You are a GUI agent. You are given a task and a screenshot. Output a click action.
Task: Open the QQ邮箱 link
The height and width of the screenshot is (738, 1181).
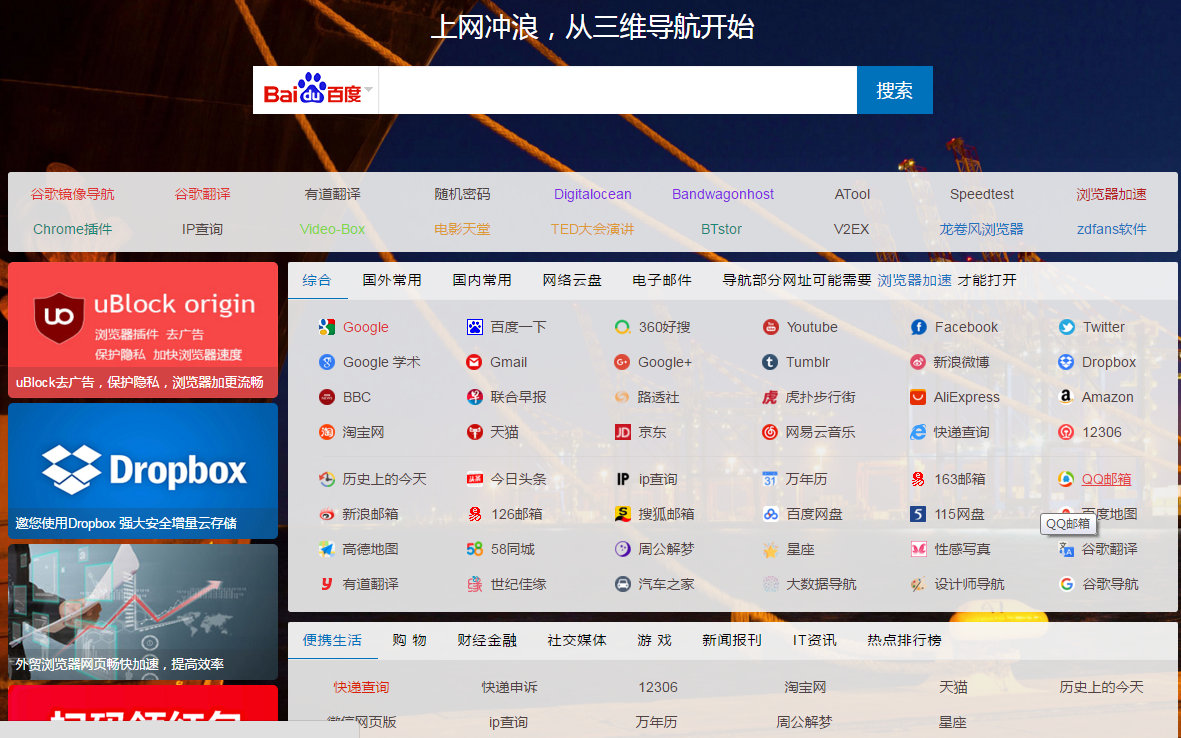click(x=1106, y=479)
